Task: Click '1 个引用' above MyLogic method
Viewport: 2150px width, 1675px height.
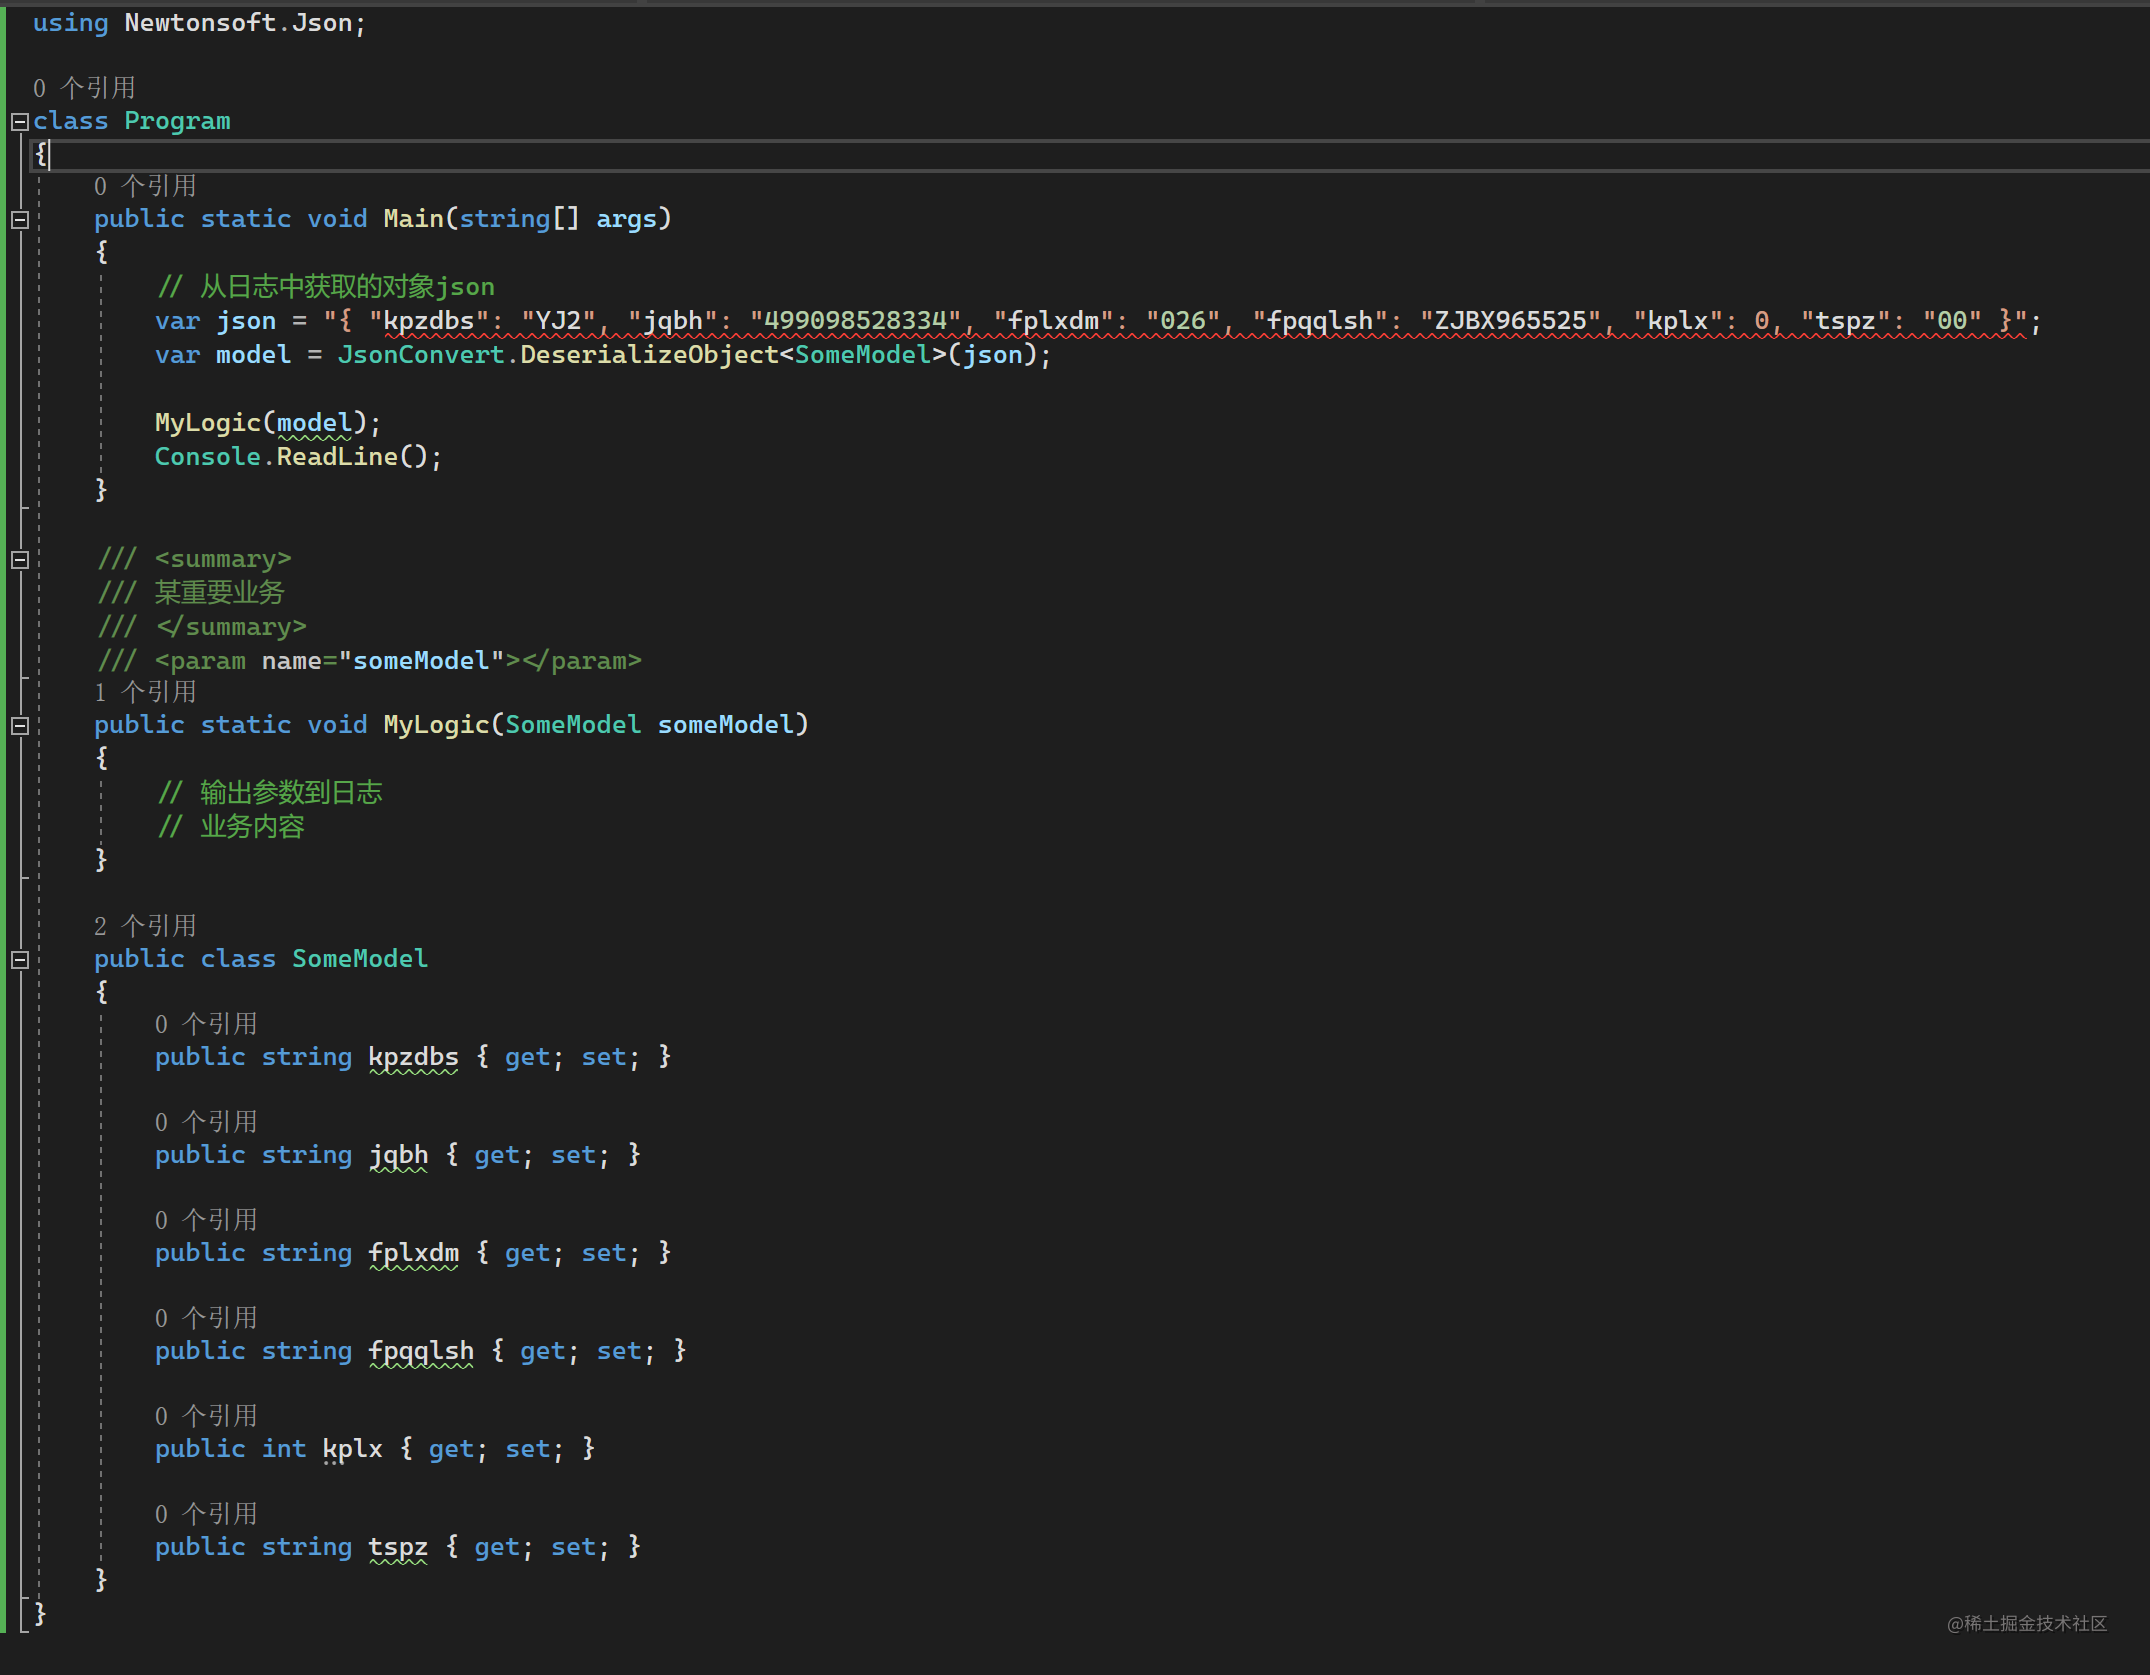Action: [x=143, y=693]
